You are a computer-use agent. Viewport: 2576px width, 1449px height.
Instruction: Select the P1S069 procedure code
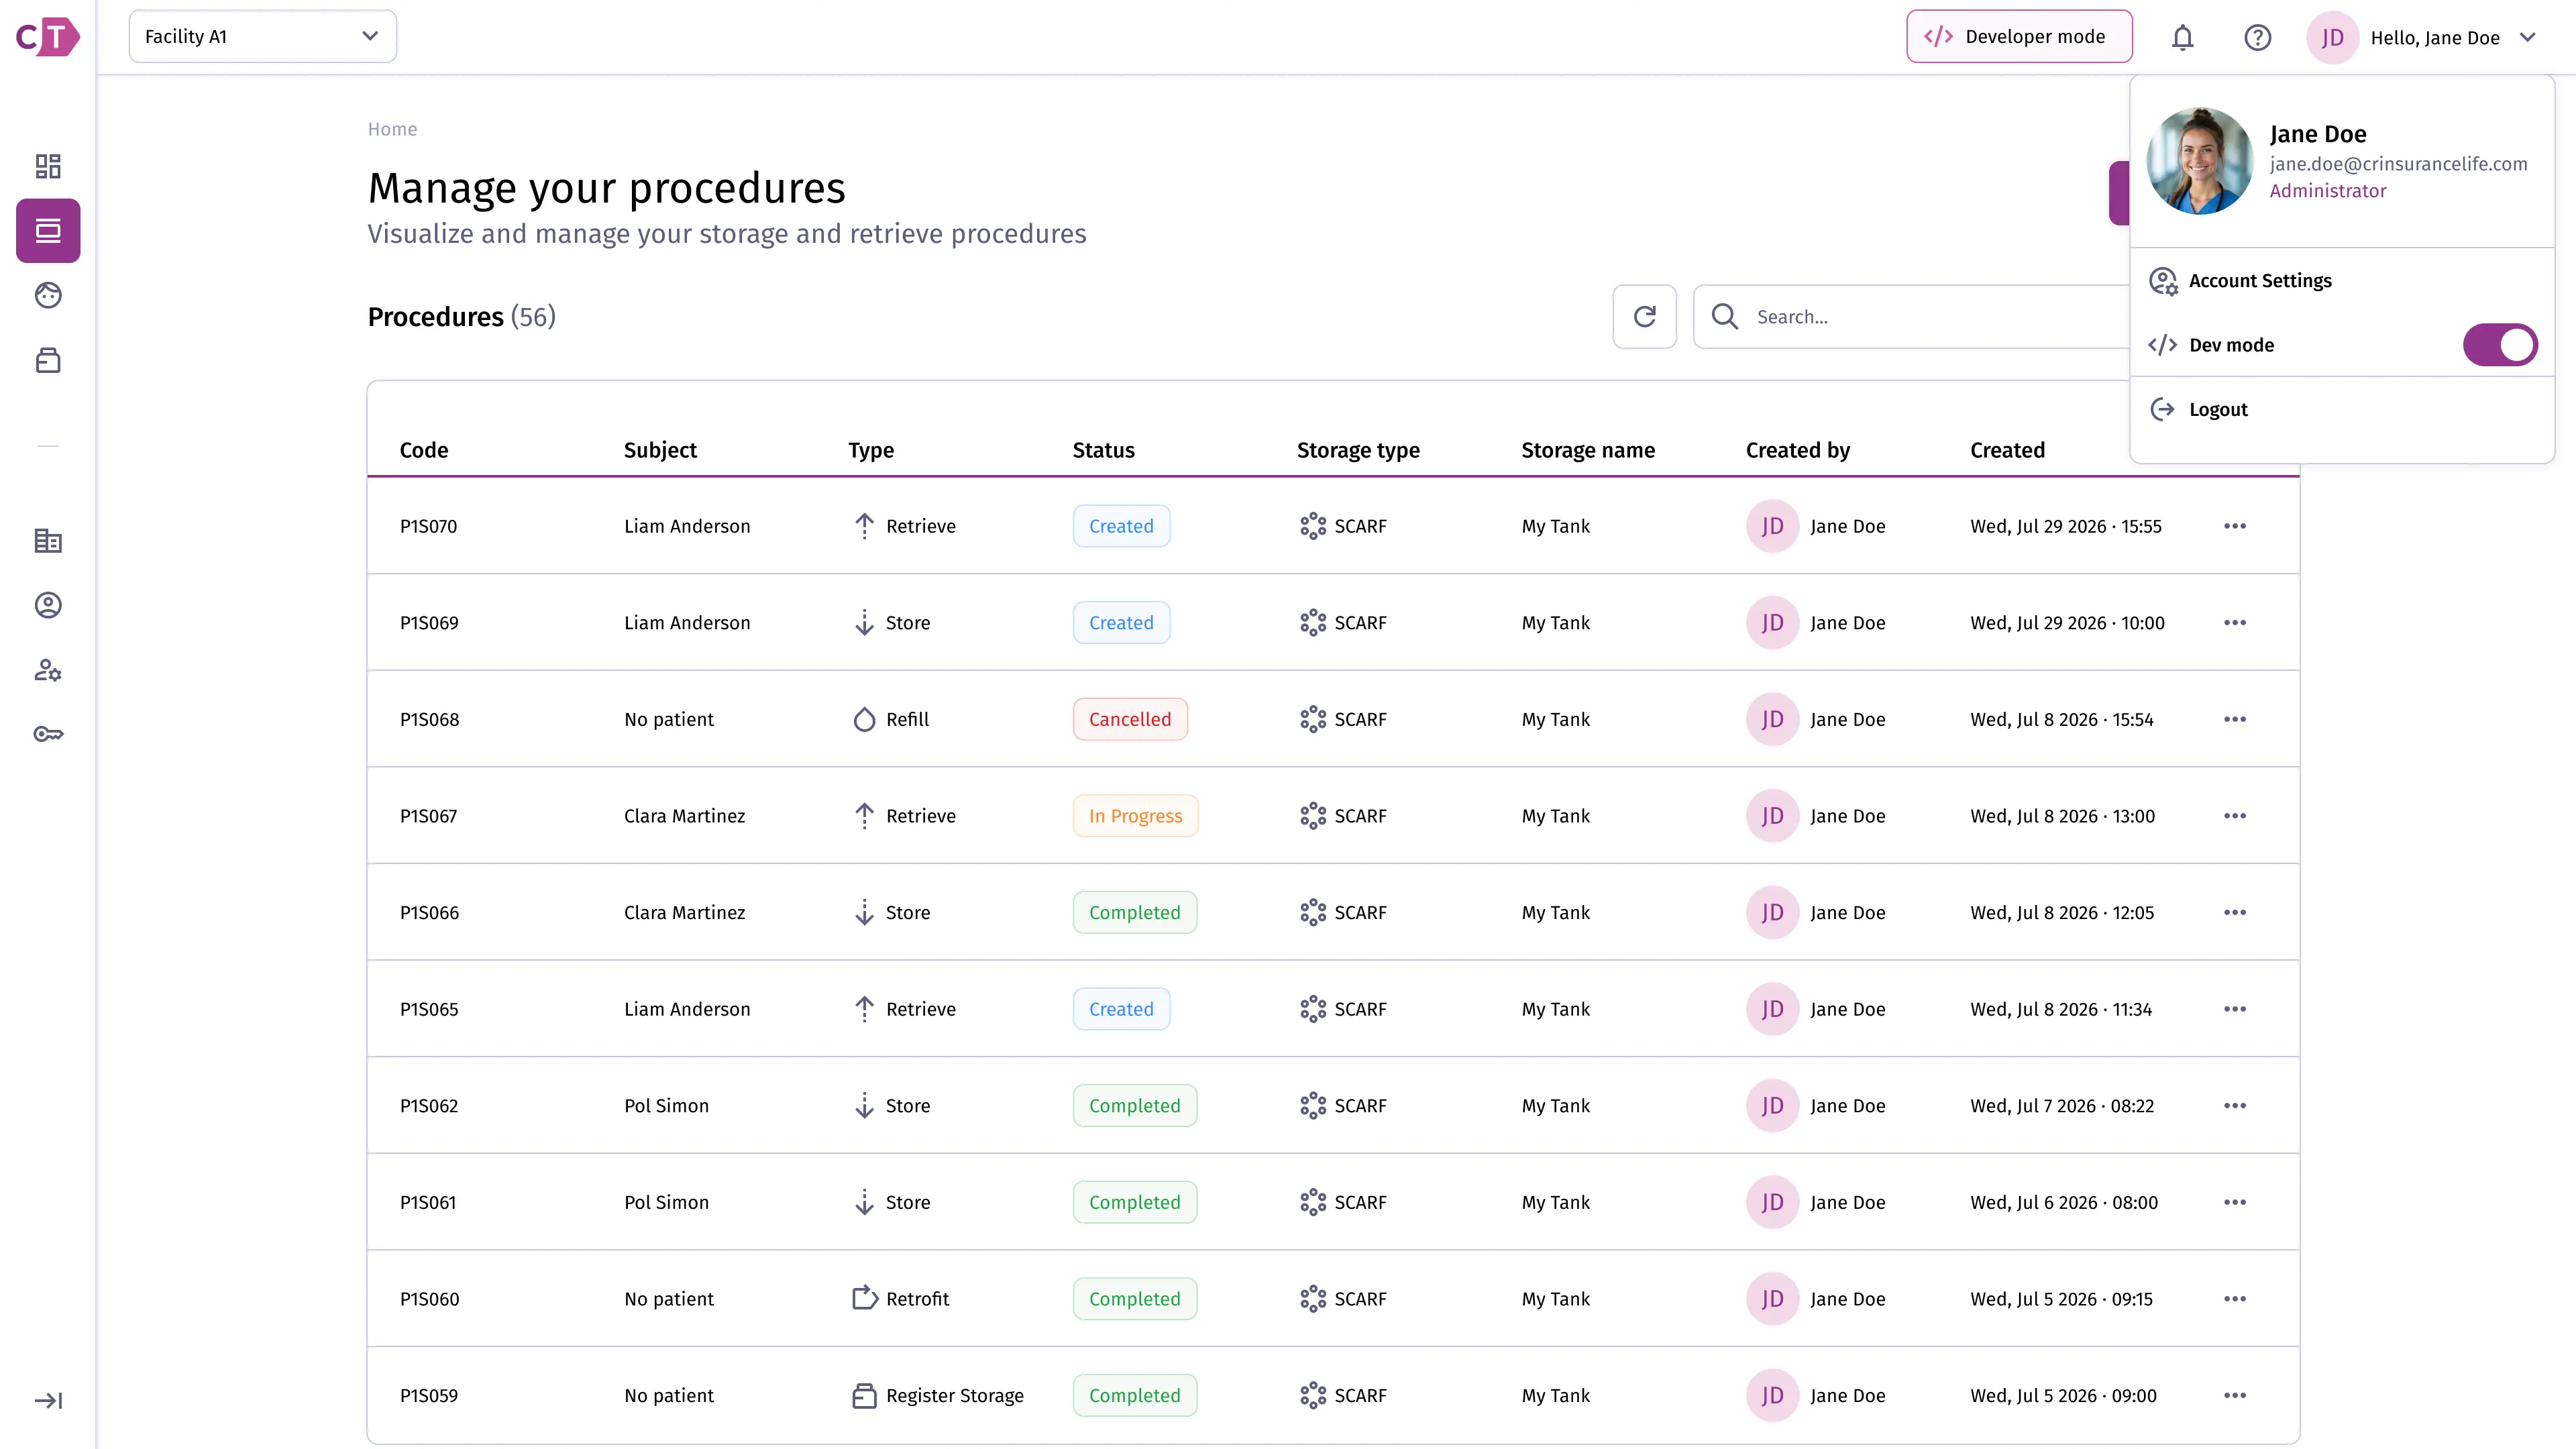point(429,623)
